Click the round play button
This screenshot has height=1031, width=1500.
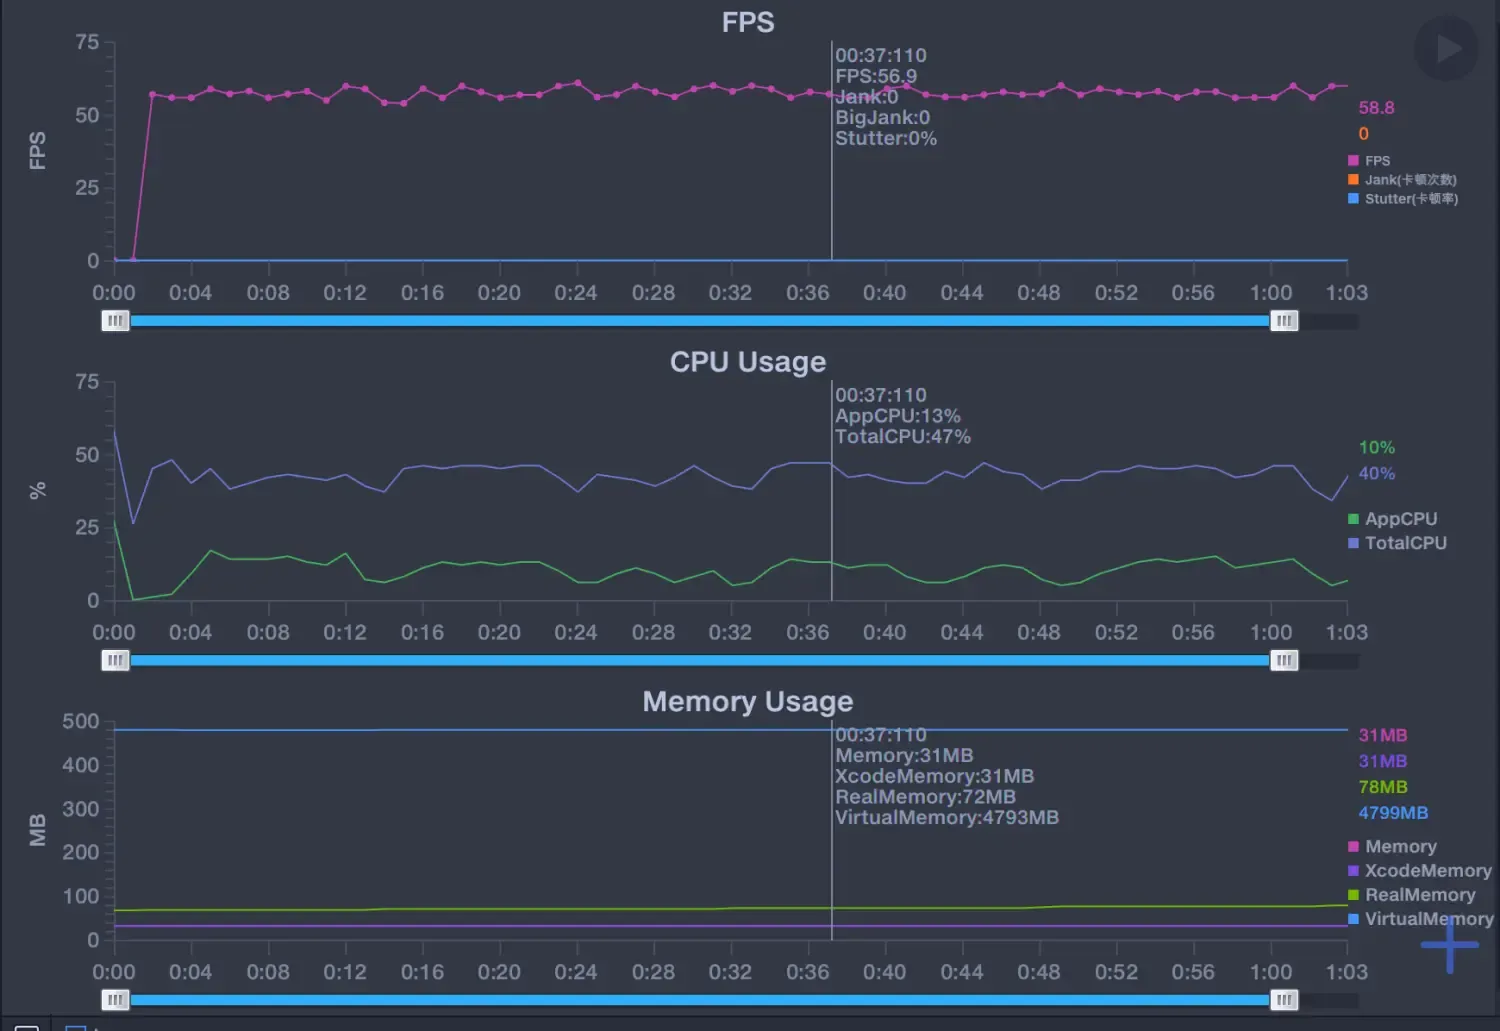(1445, 49)
